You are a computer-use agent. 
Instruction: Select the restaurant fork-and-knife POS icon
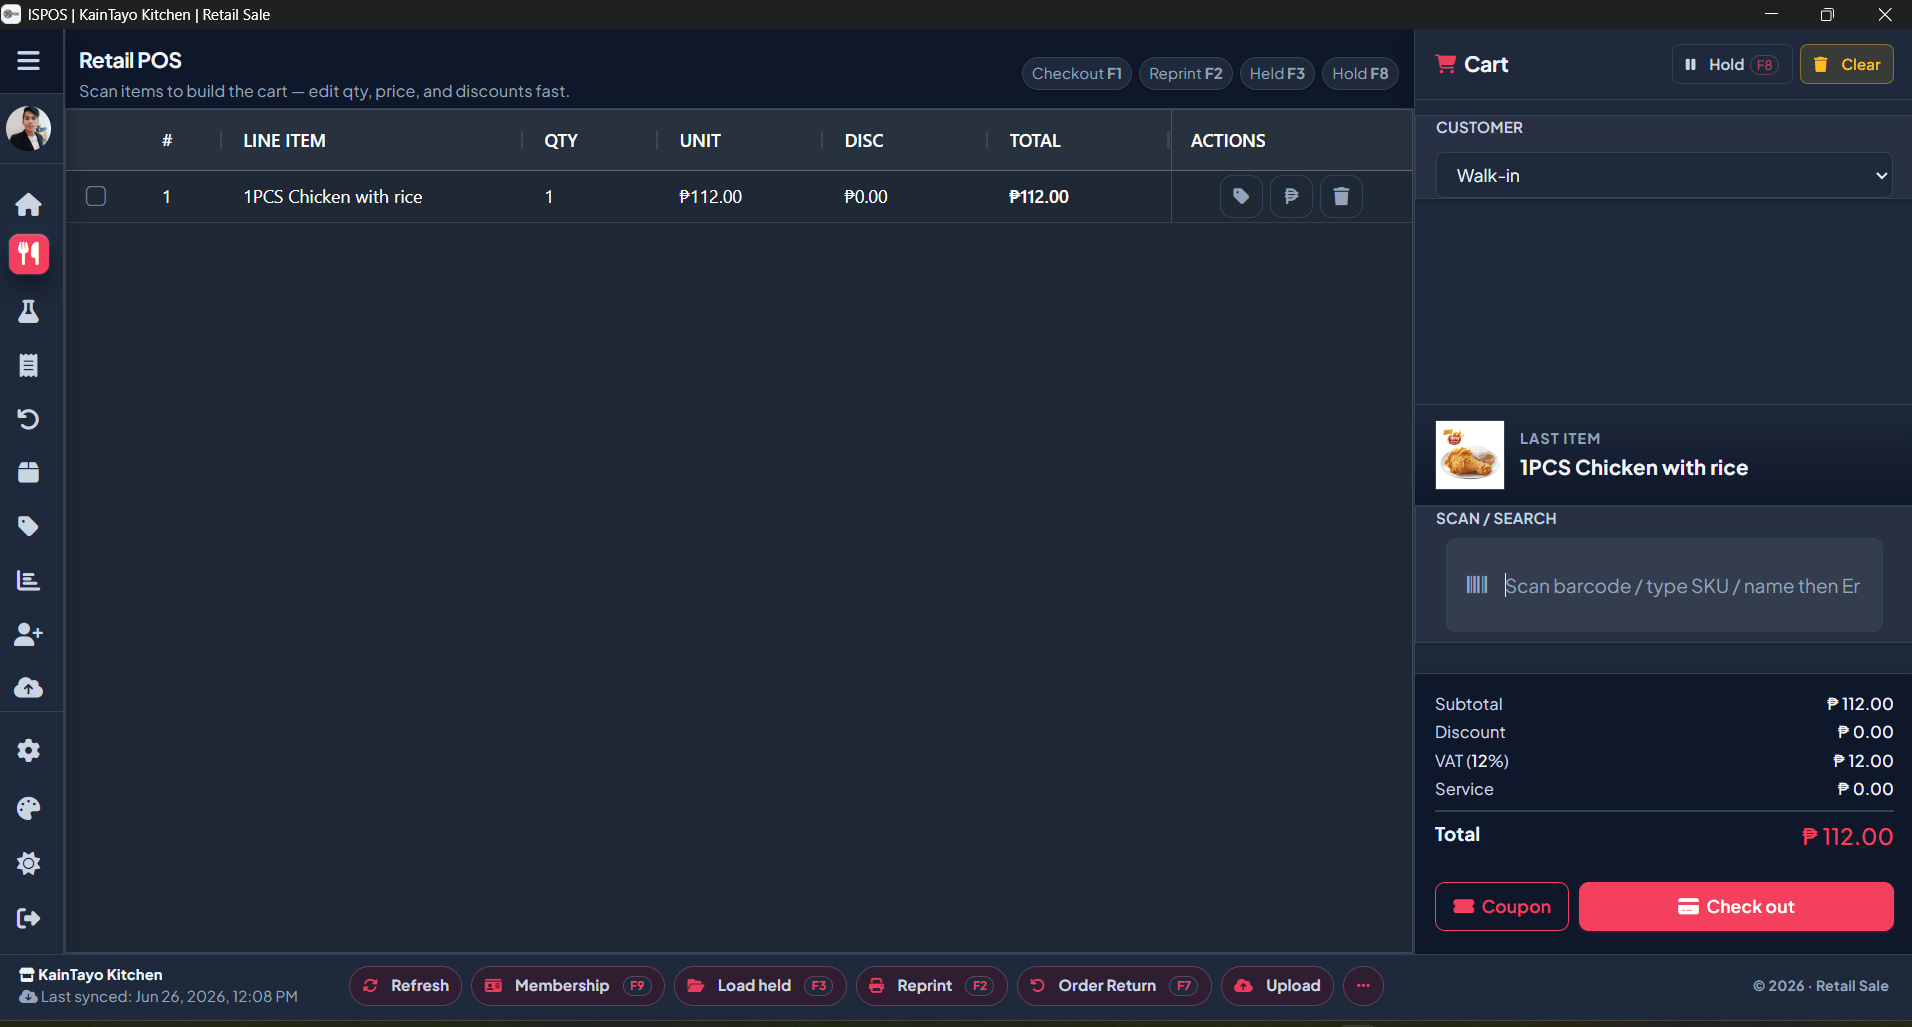[x=28, y=254]
